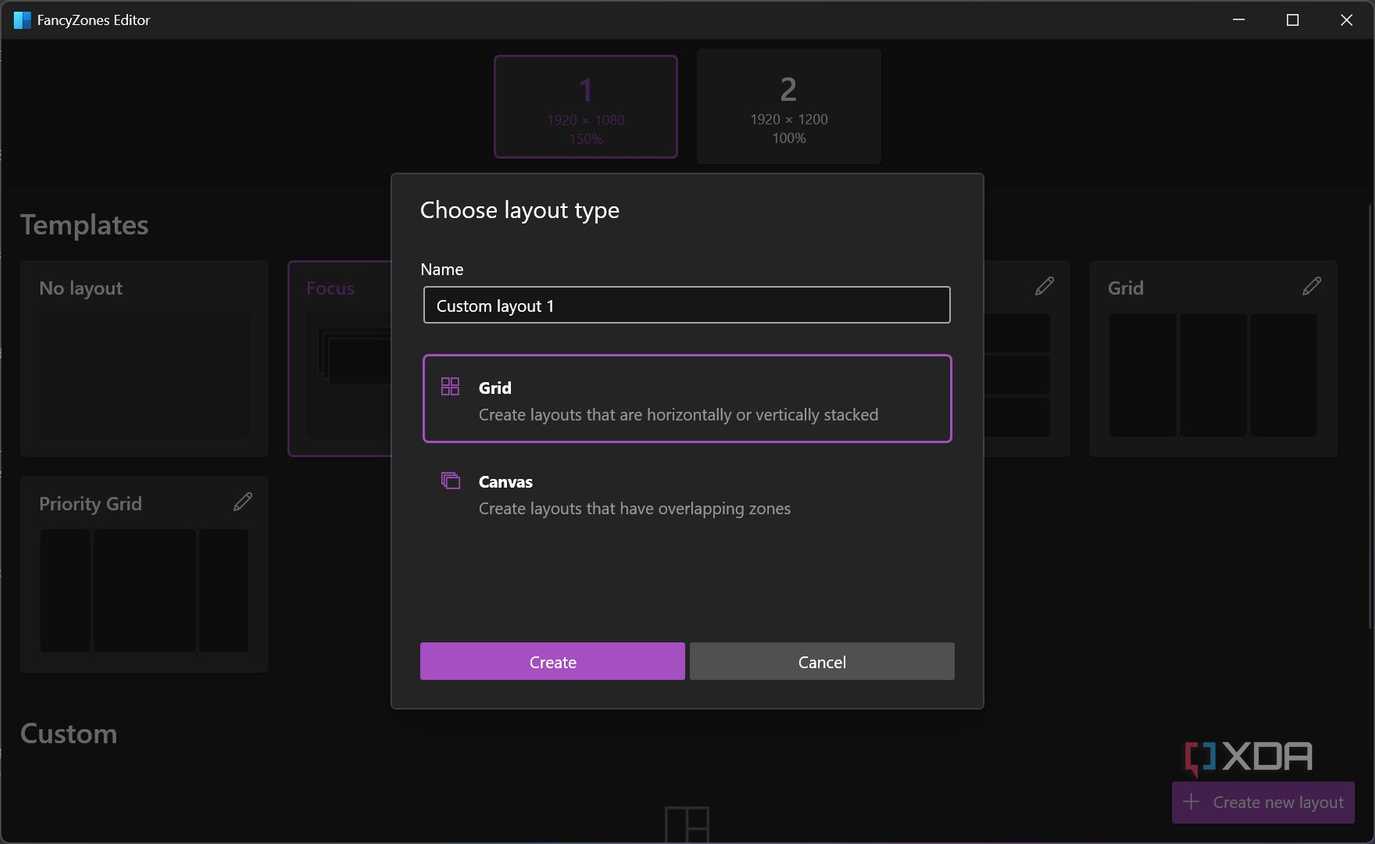Select monitor 2 at 1920 × 1200
Image resolution: width=1375 pixels, height=844 pixels.
coord(789,107)
